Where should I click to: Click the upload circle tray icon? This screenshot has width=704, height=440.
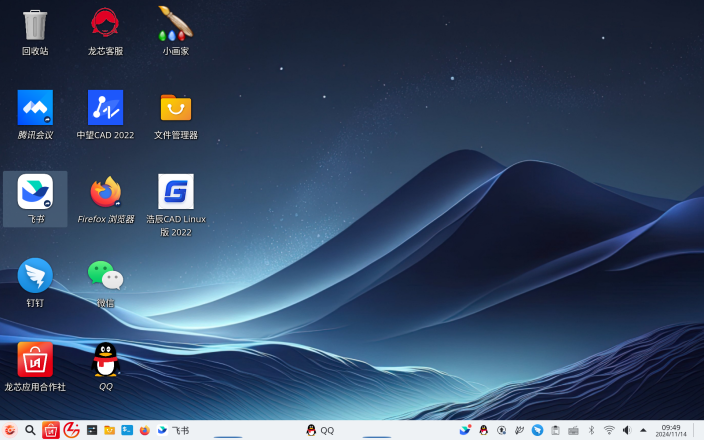(502, 431)
